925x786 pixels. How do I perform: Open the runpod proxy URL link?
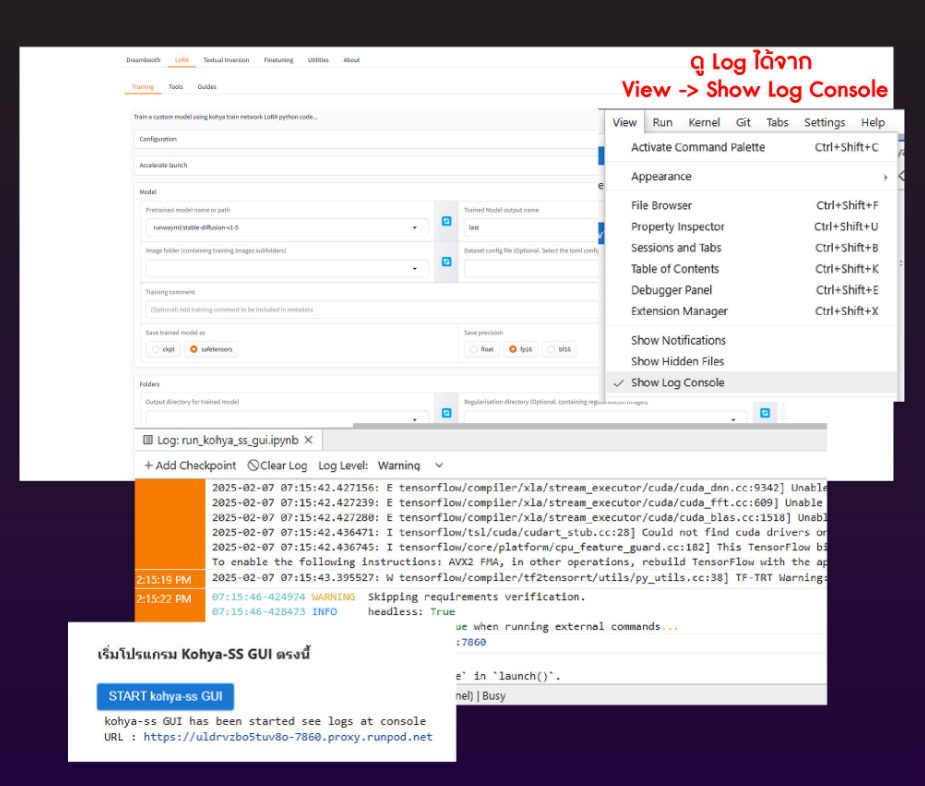(287, 737)
